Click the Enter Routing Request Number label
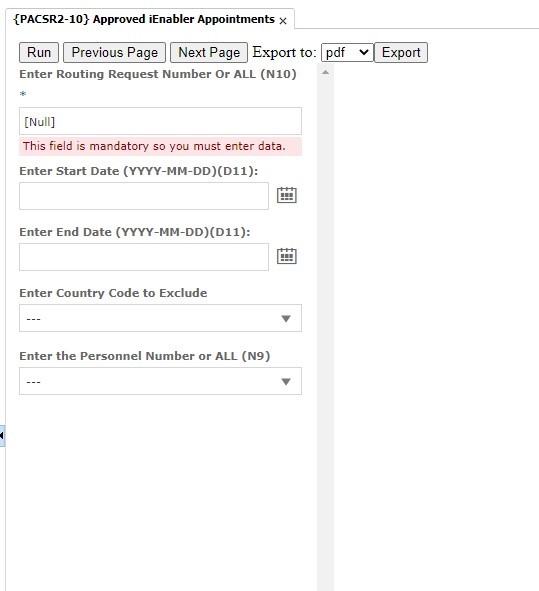The image size is (539, 591). (158, 74)
